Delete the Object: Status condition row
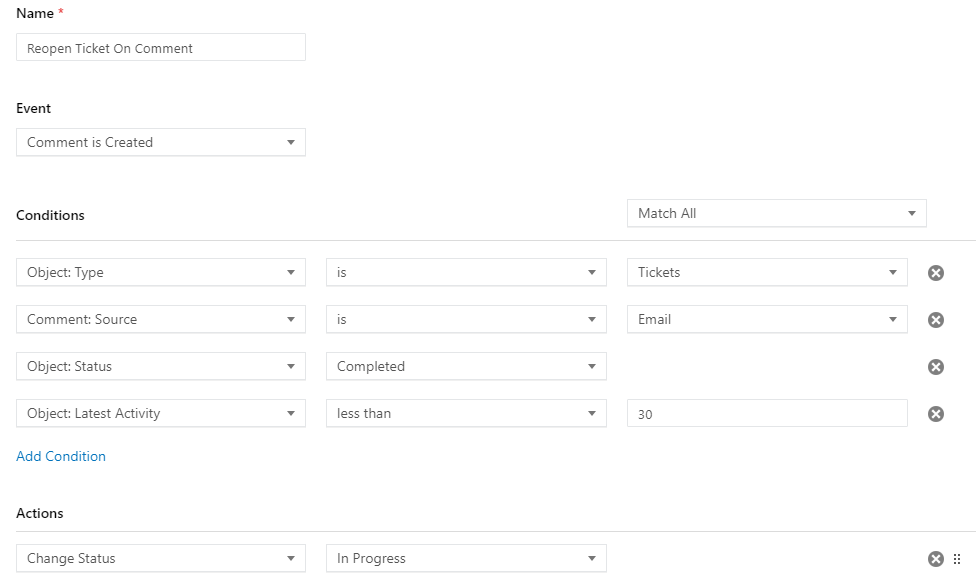Image resolution: width=977 pixels, height=585 pixels. point(936,367)
